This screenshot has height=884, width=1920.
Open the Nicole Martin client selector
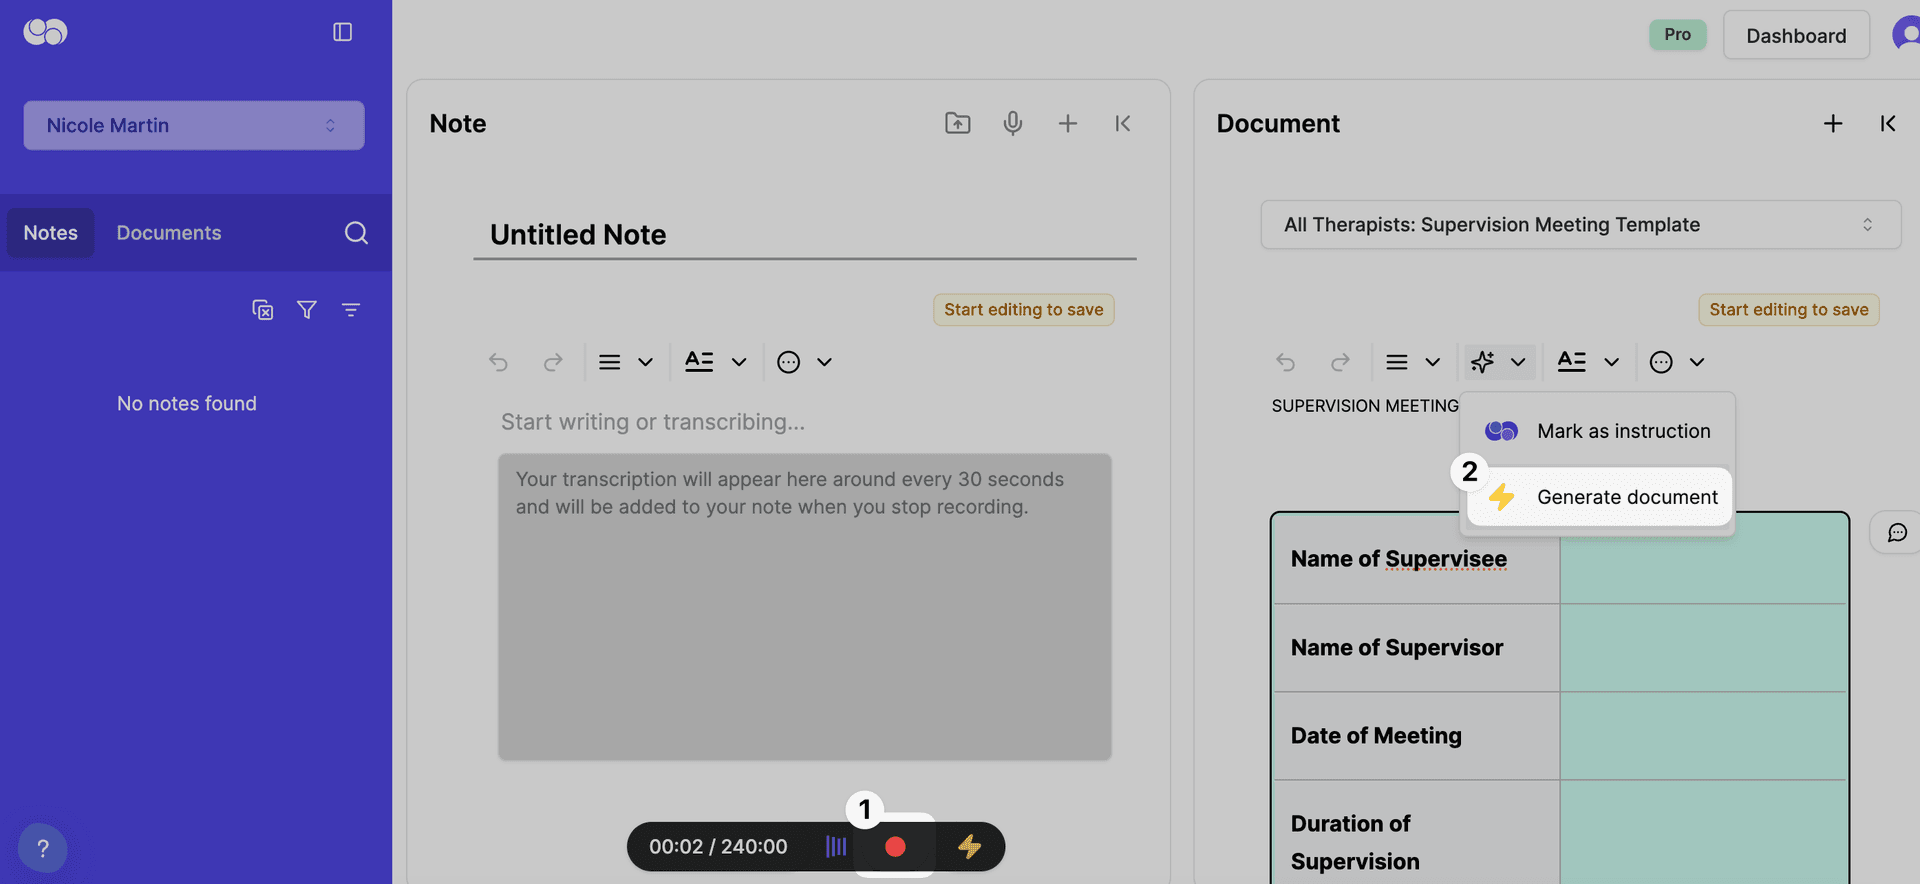click(194, 125)
